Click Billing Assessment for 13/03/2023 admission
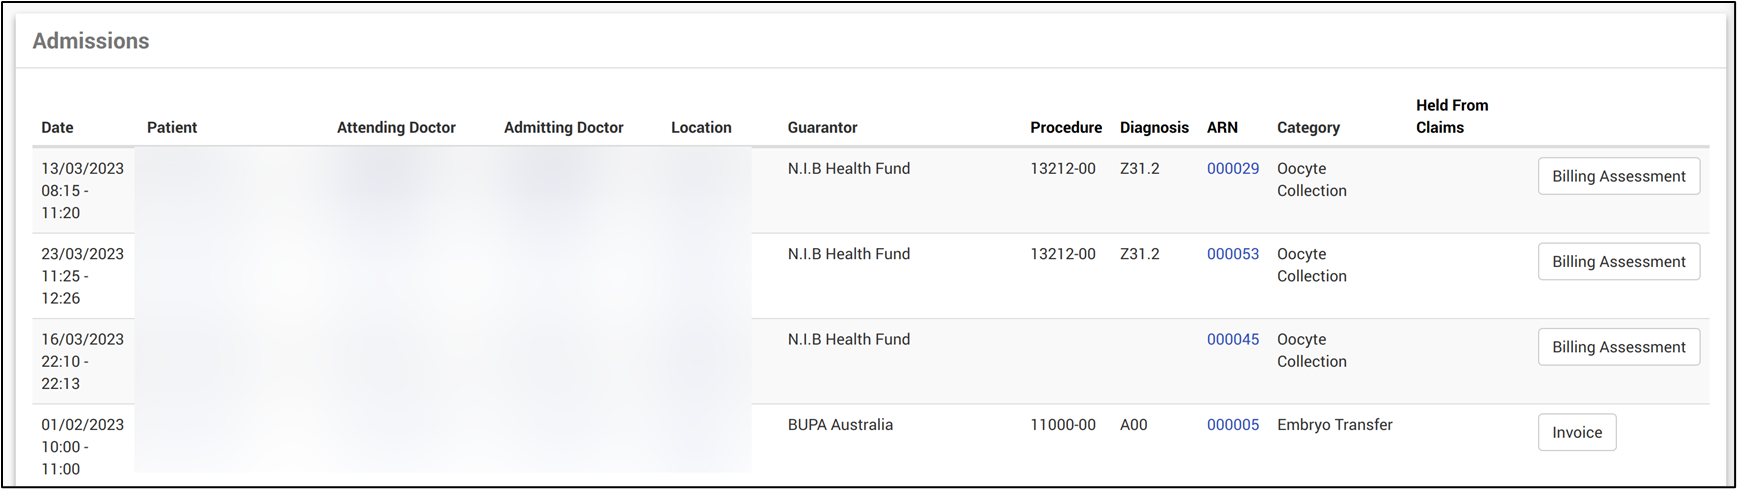1737x489 pixels. (1618, 177)
